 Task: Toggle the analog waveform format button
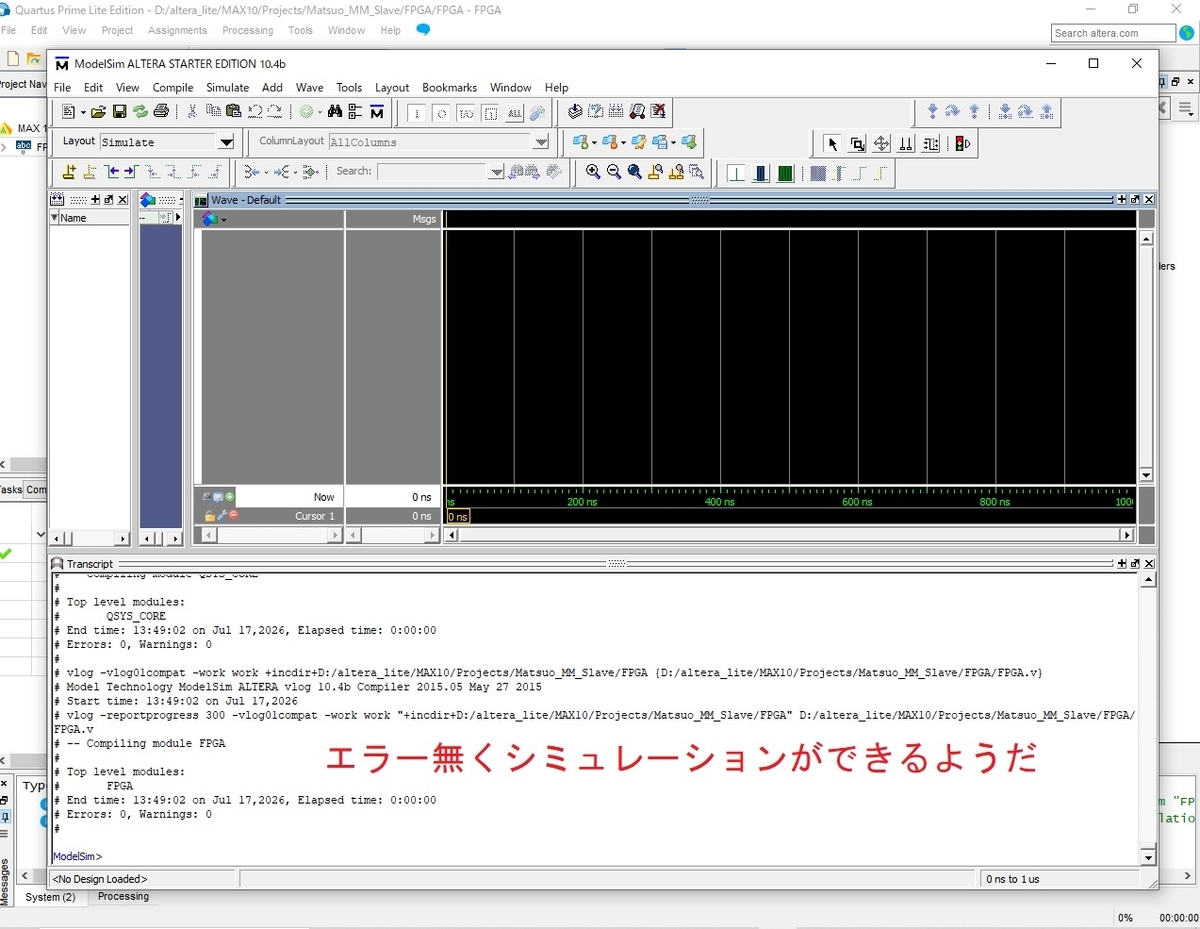[x=738, y=173]
